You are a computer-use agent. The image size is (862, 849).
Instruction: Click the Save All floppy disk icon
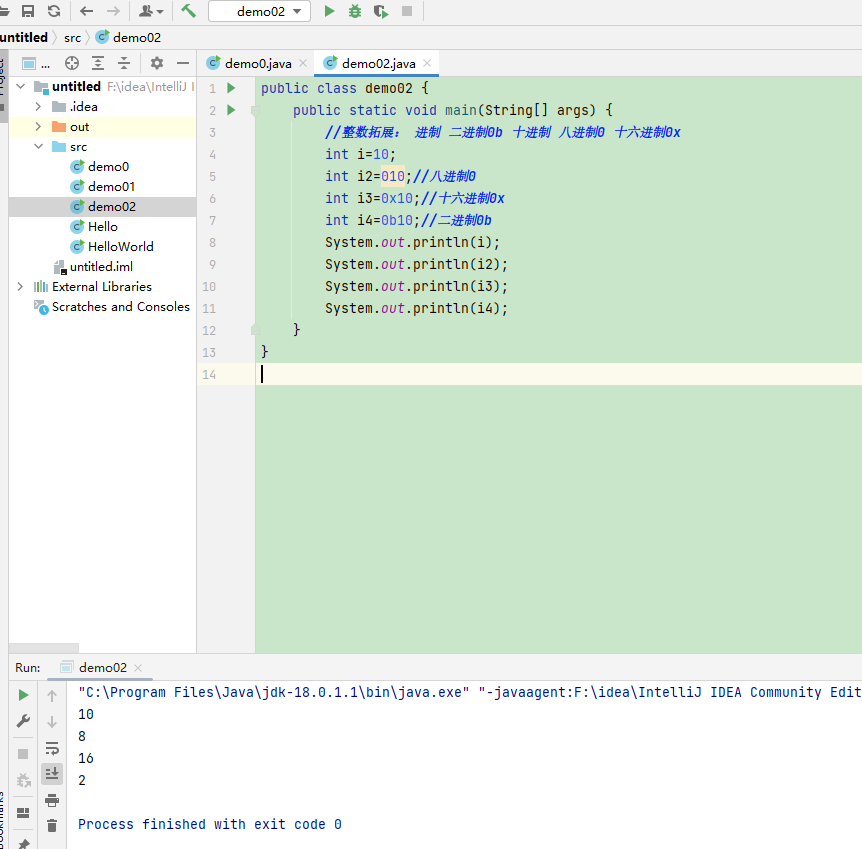(28, 11)
